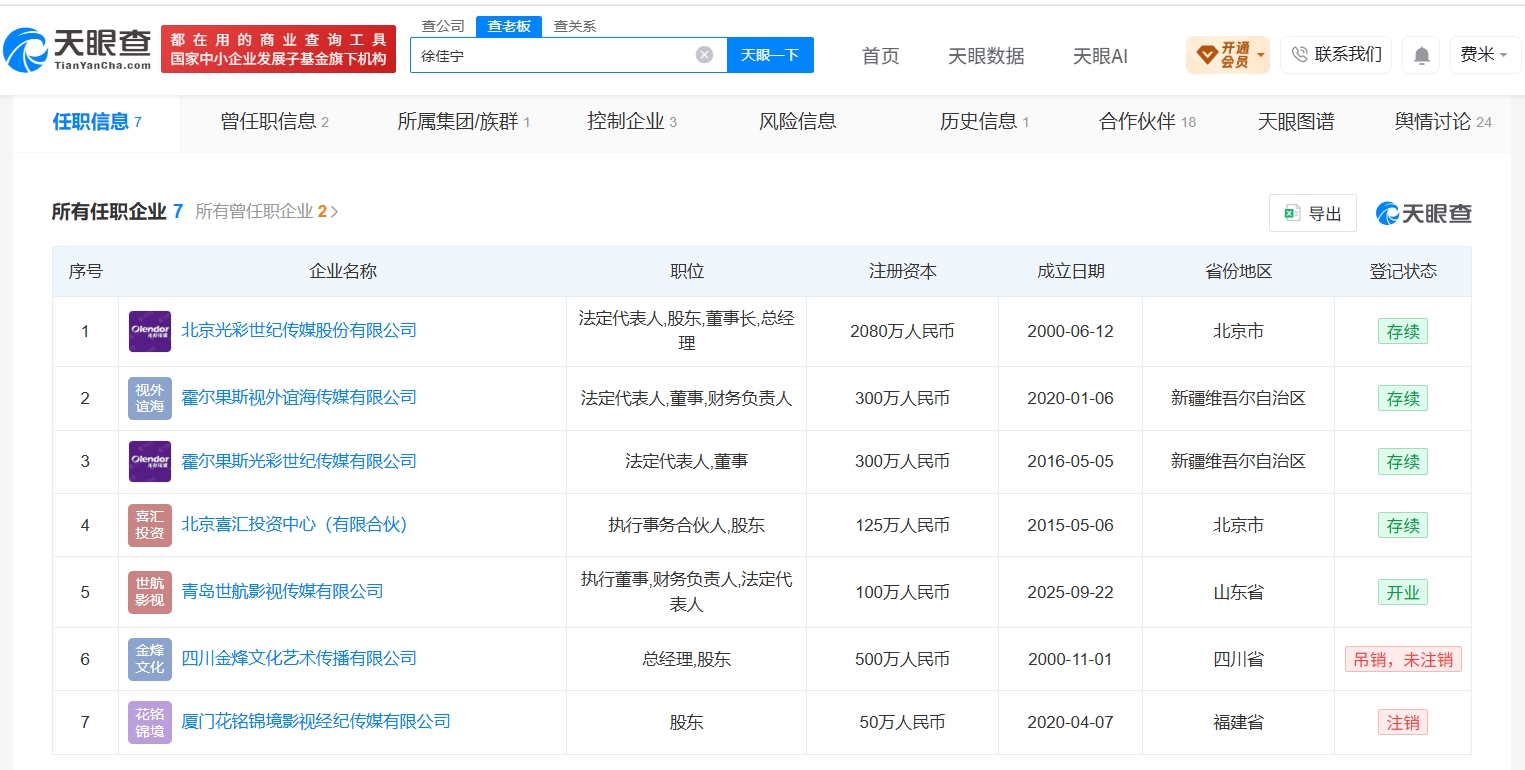Click the 开业 status tag
The height and width of the screenshot is (770, 1525).
click(x=1403, y=592)
